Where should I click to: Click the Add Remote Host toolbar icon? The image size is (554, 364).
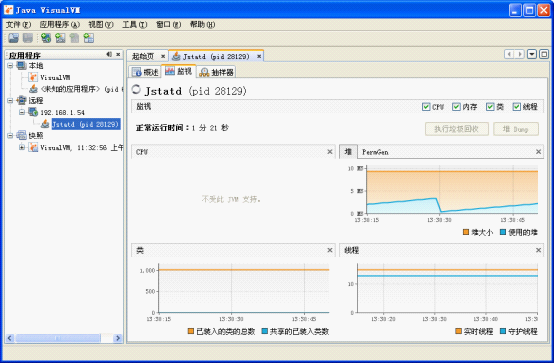[46, 38]
